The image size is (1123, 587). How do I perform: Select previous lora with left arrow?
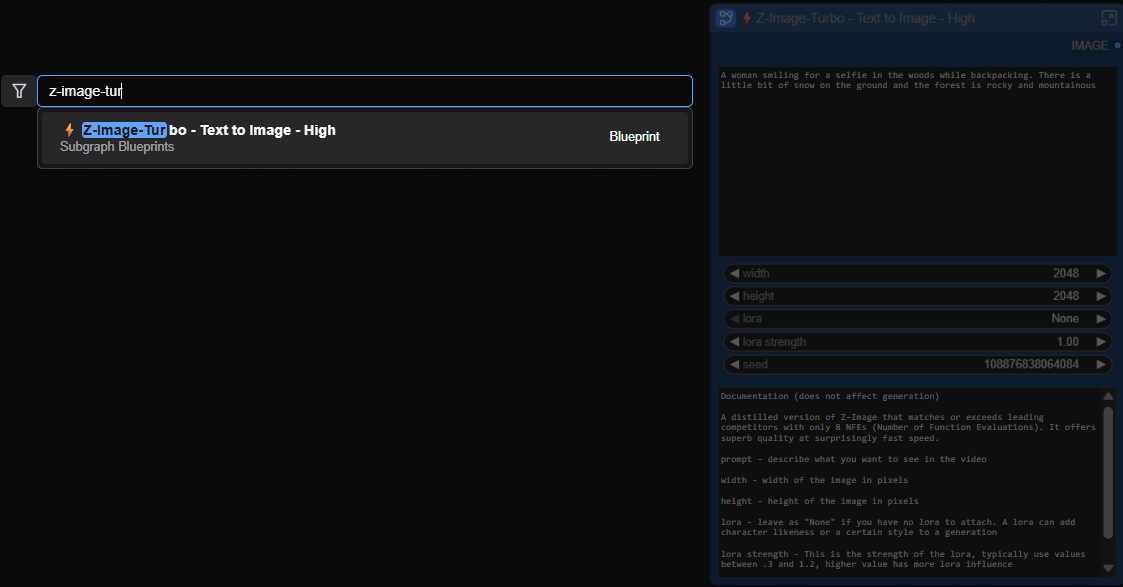click(733, 319)
